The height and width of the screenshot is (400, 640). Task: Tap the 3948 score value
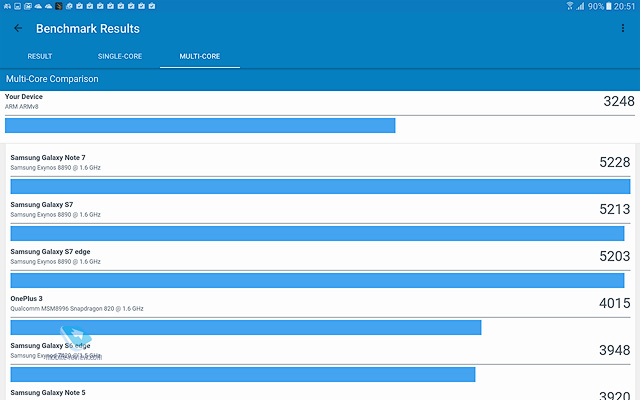615,350
